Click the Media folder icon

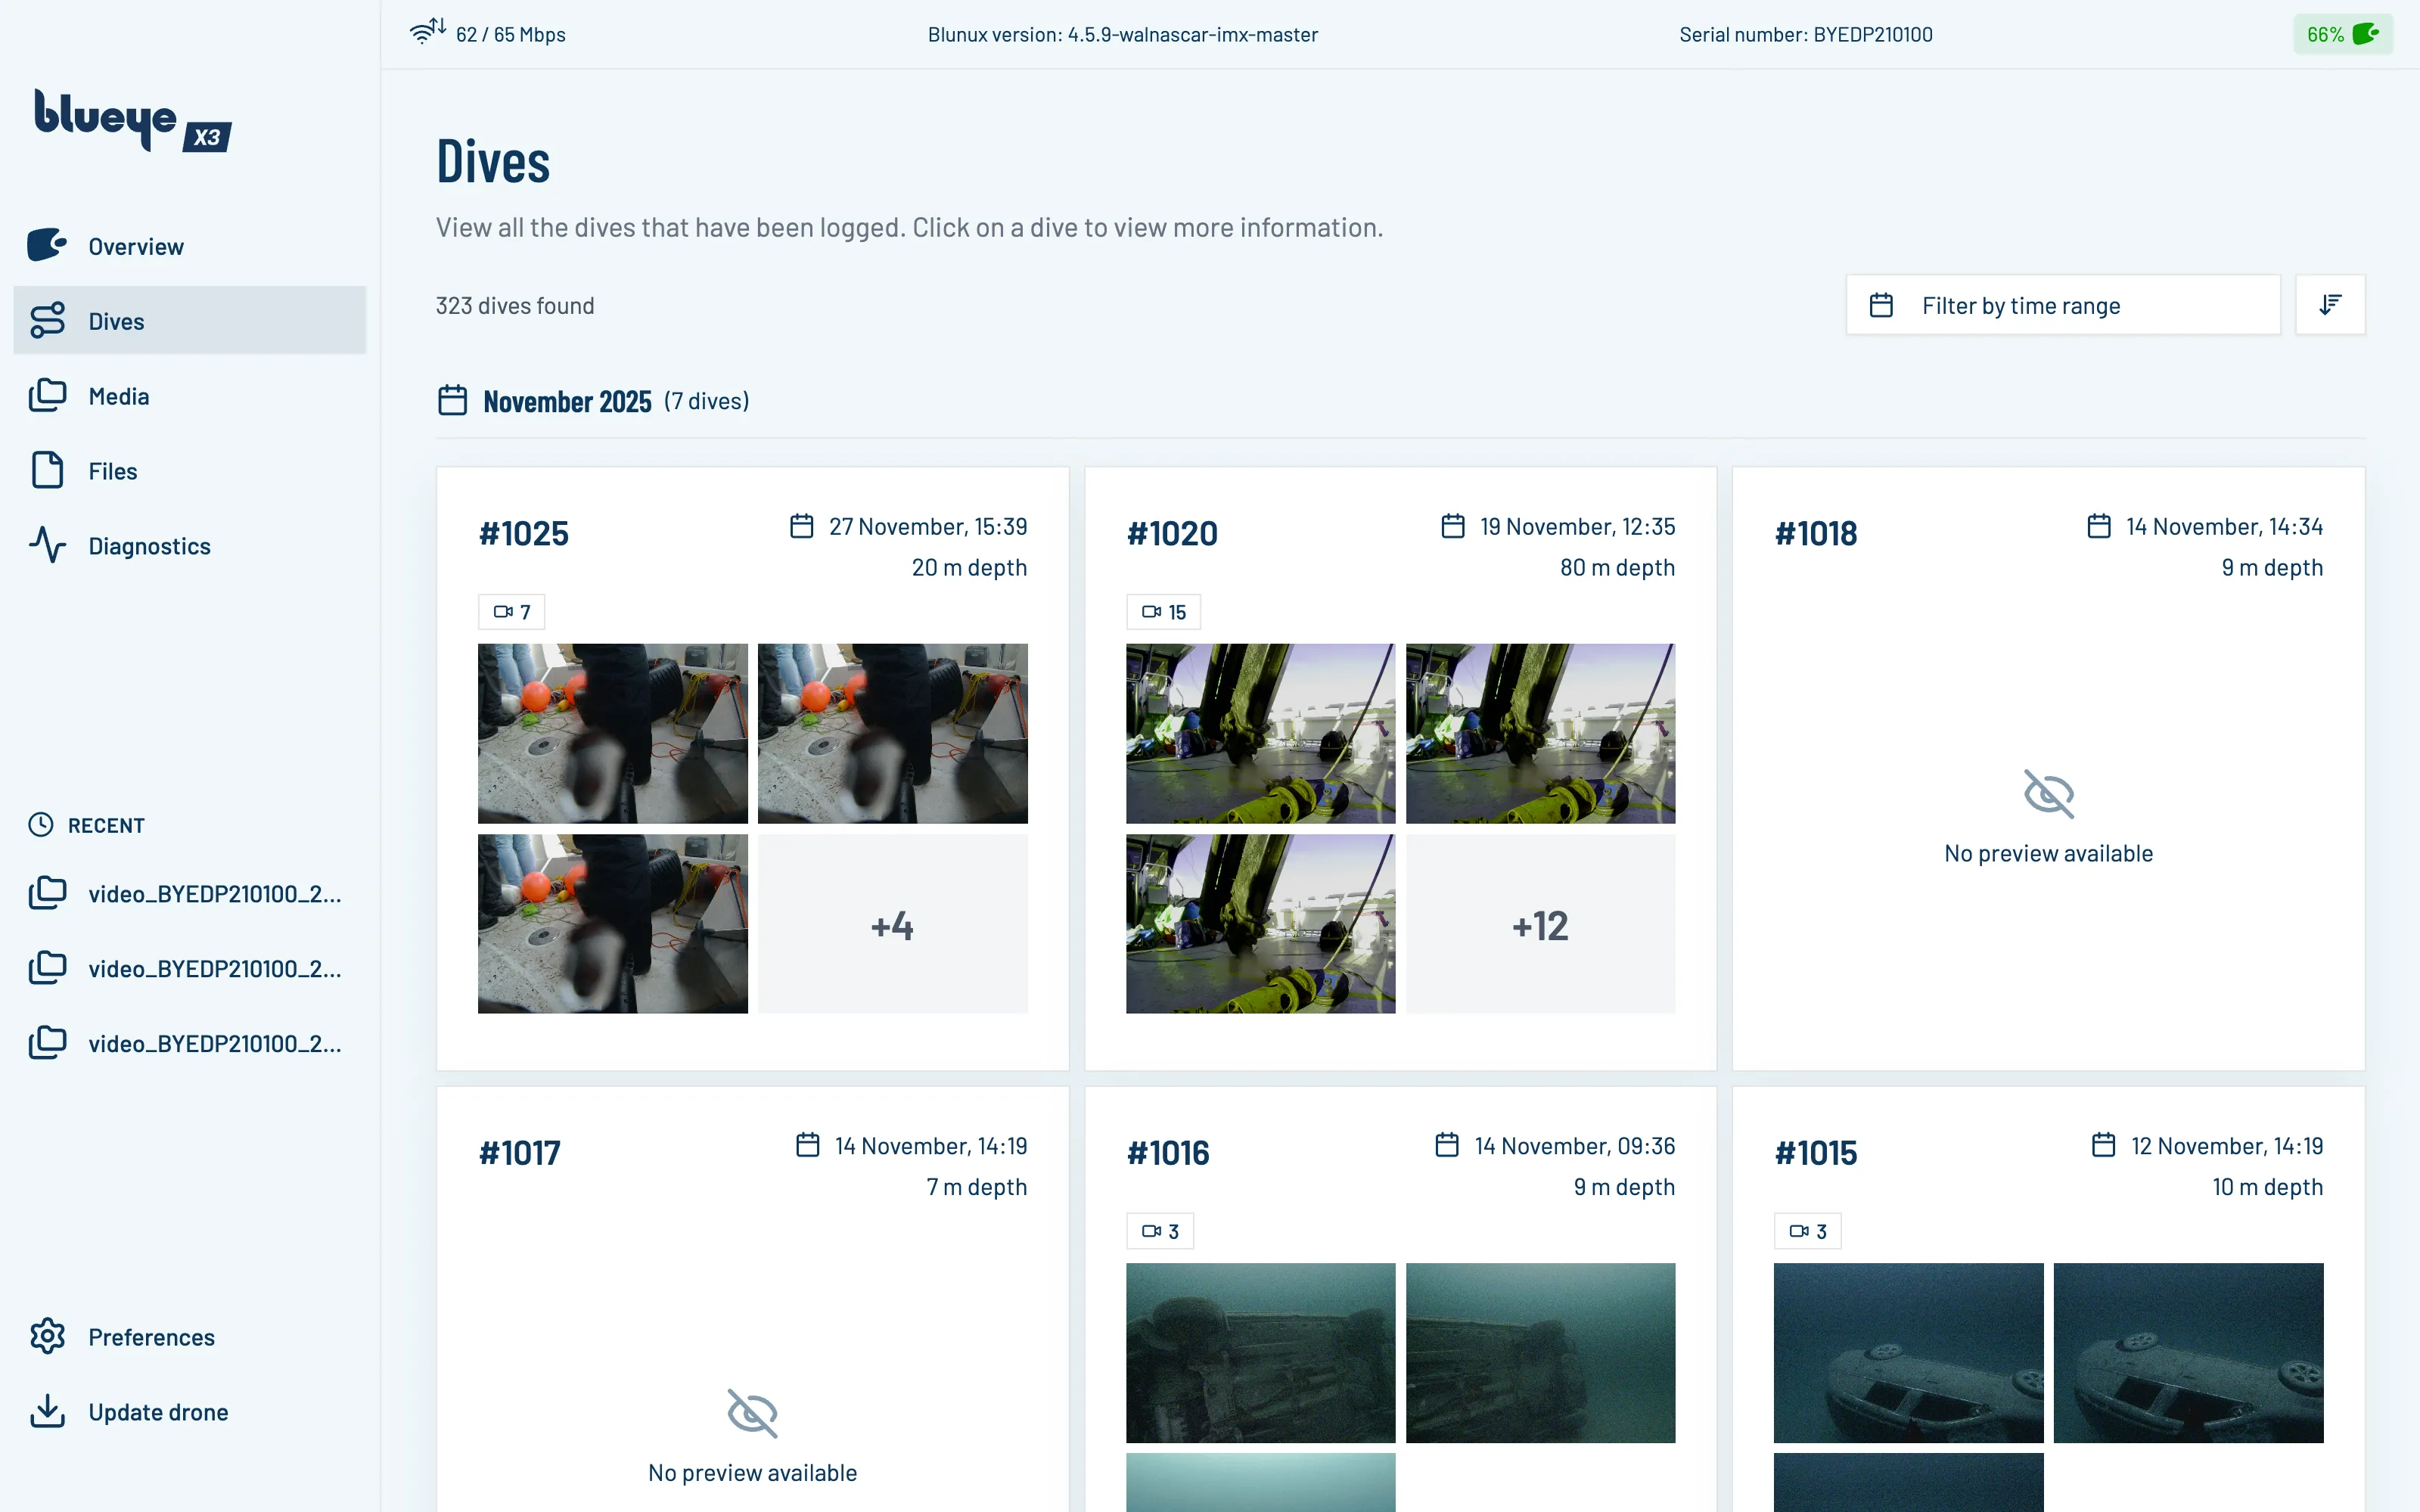[47, 395]
